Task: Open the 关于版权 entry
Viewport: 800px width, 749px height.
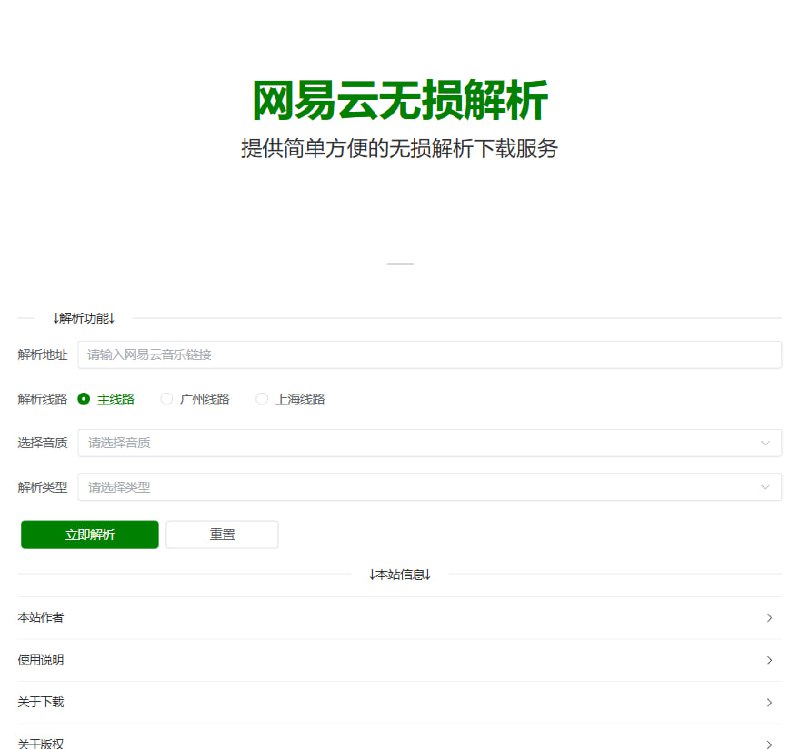Action: [x=400, y=742]
